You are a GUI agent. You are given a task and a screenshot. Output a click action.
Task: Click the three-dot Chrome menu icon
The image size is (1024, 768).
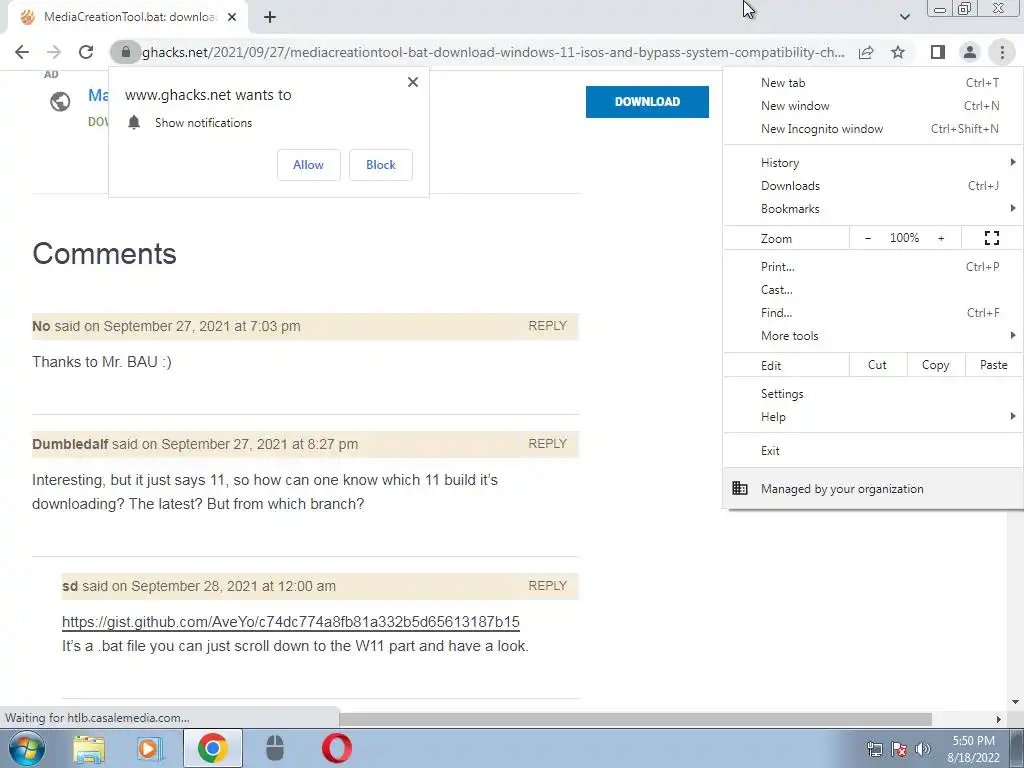click(1002, 52)
